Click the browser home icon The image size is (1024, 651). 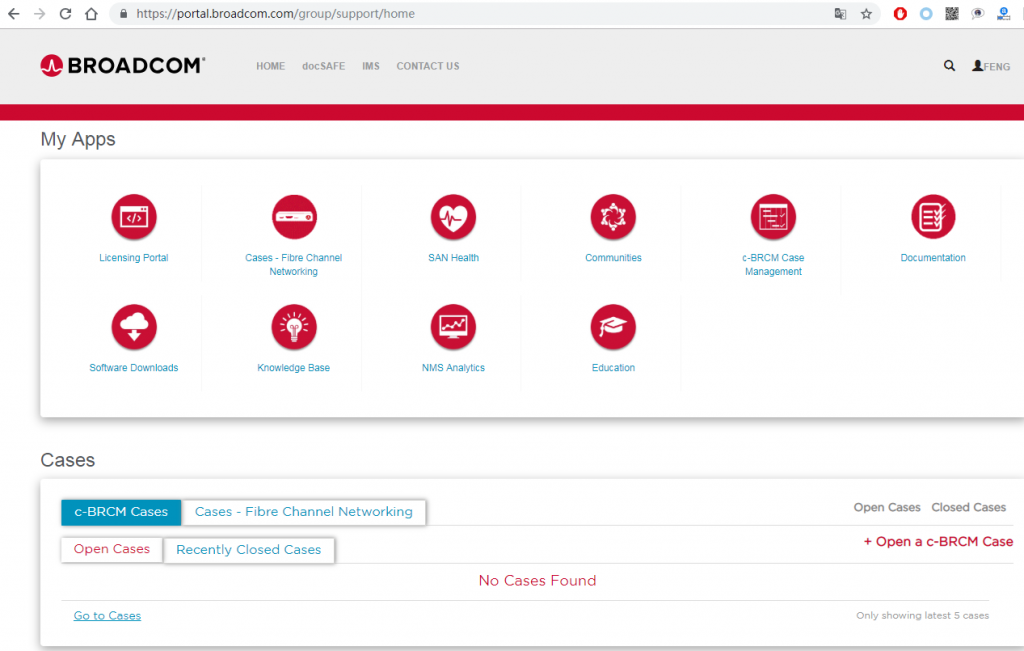pos(91,14)
